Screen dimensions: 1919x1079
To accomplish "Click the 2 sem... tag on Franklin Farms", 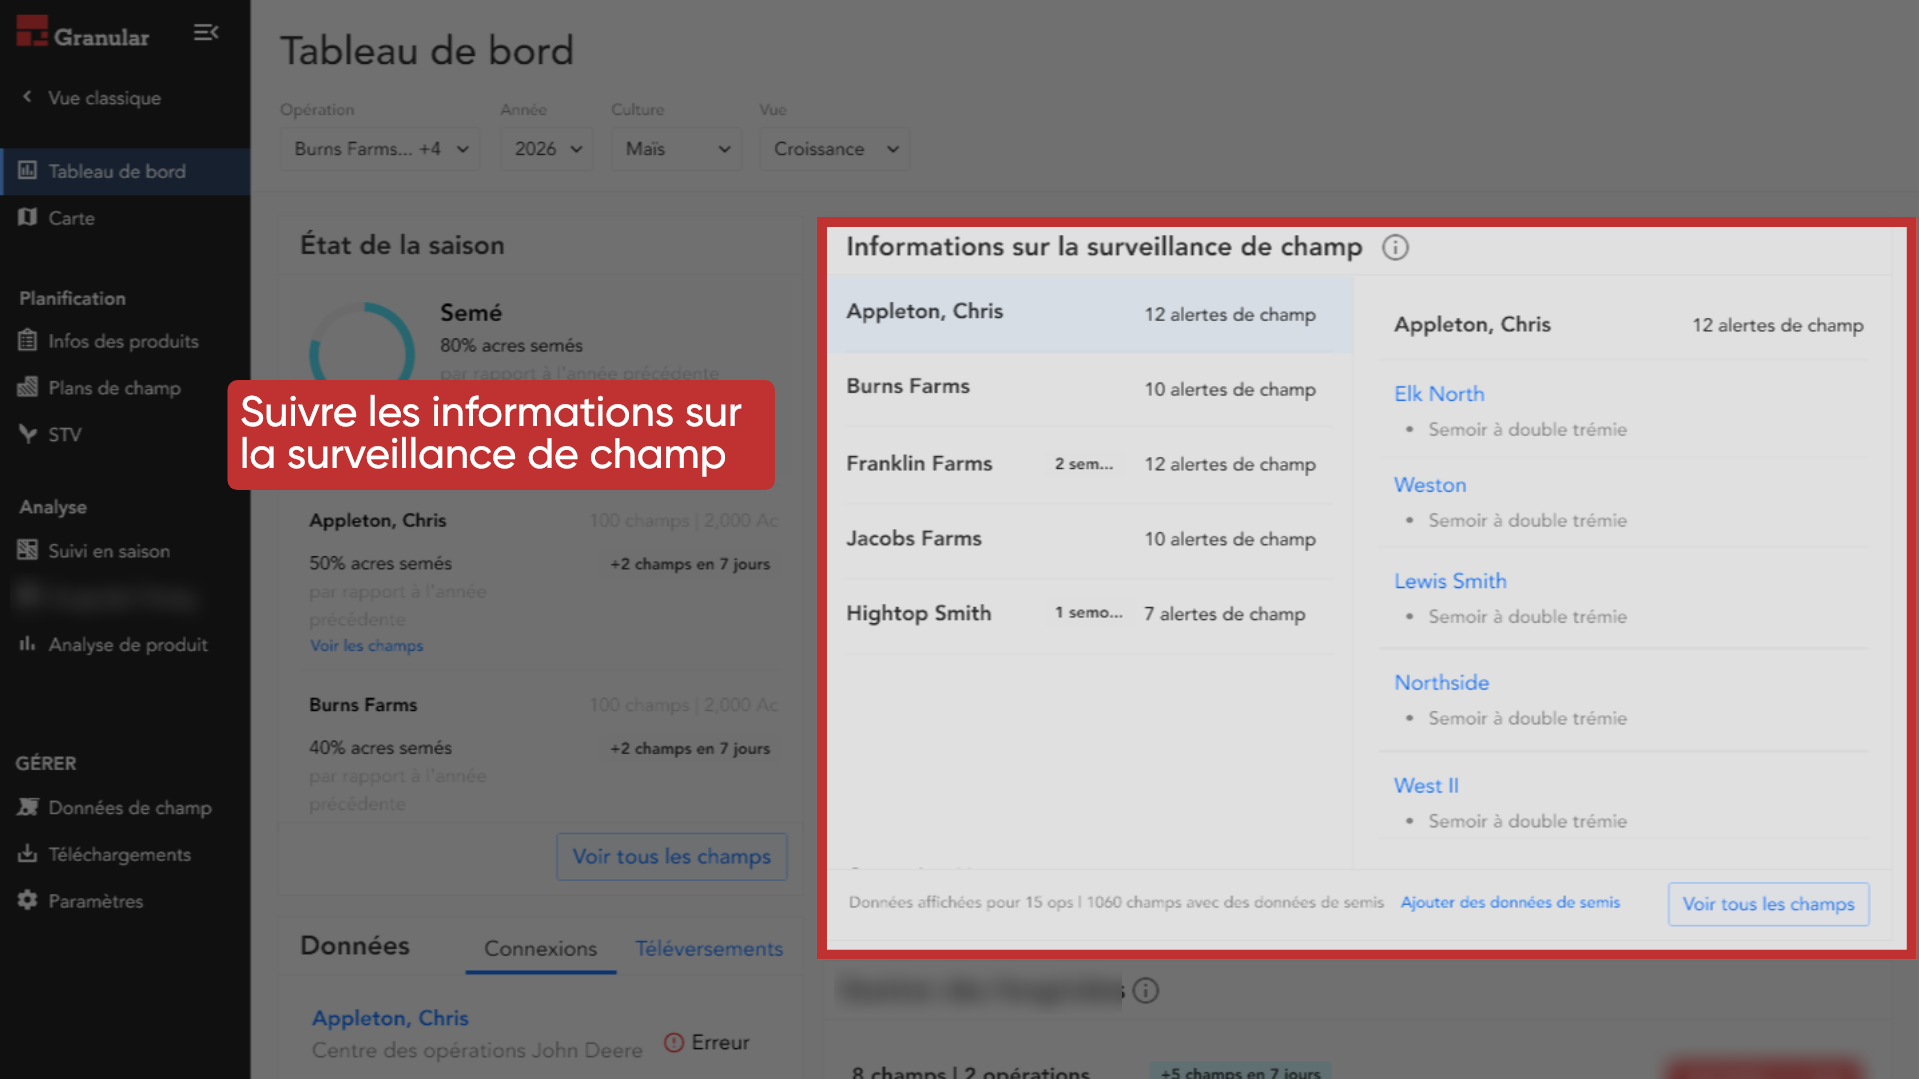I will click(x=1084, y=464).
